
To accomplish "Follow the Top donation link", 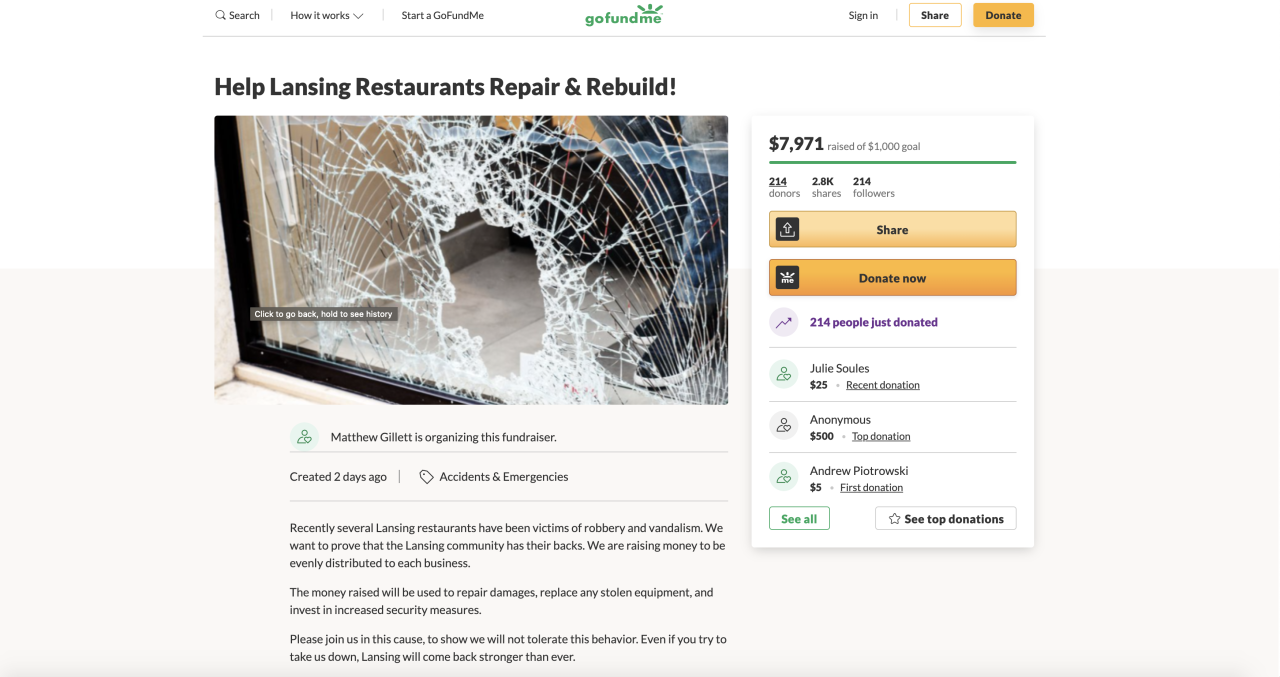I will coord(881,436).
